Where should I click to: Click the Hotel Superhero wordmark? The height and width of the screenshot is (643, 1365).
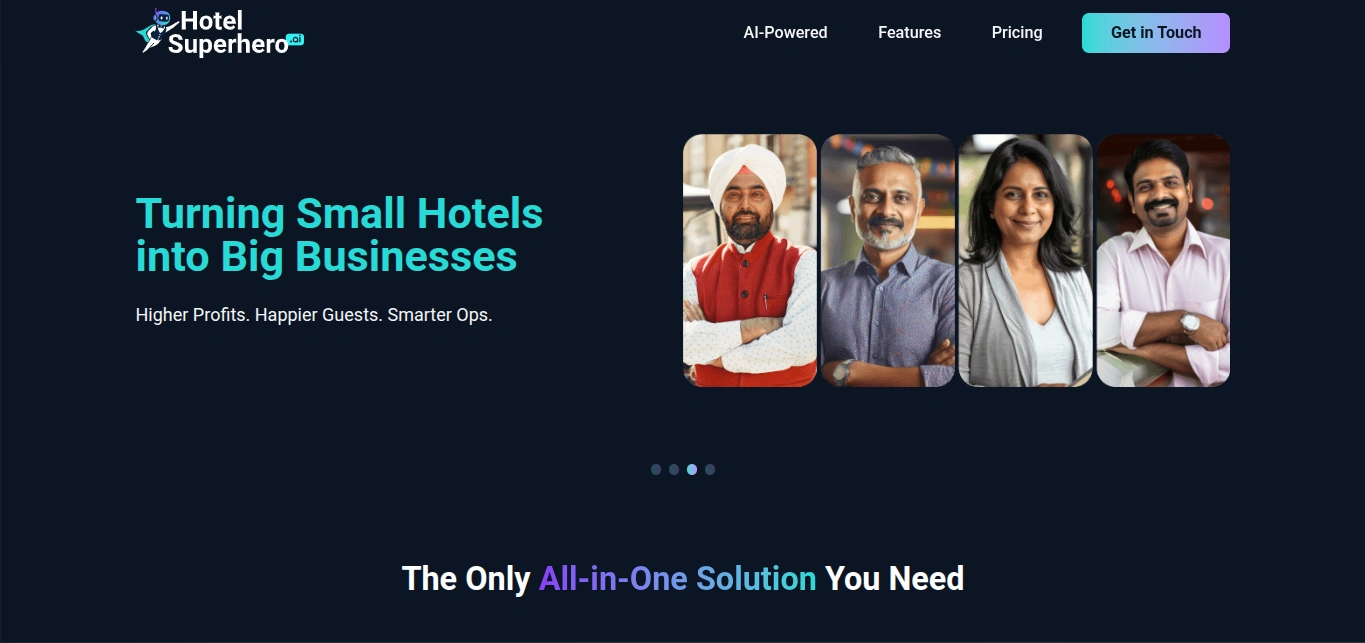pyautogui.click(x=228, y=32)
